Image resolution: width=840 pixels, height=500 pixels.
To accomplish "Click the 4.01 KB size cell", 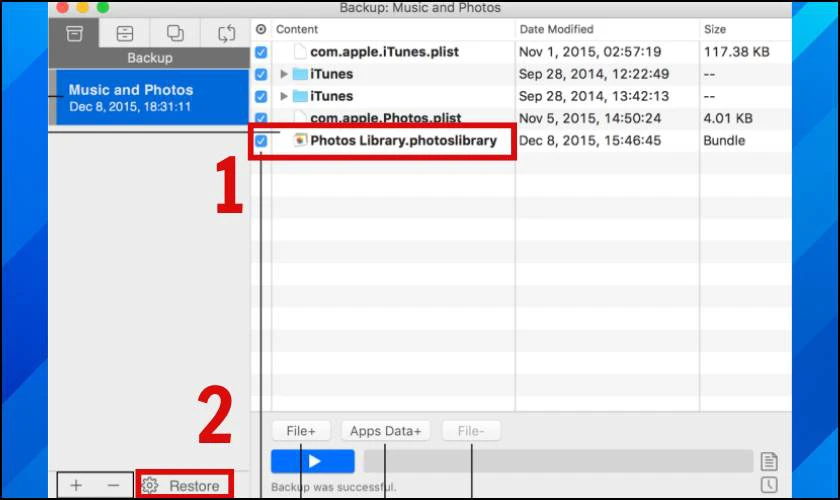I will pyautogui.click(x=728, y=118).
